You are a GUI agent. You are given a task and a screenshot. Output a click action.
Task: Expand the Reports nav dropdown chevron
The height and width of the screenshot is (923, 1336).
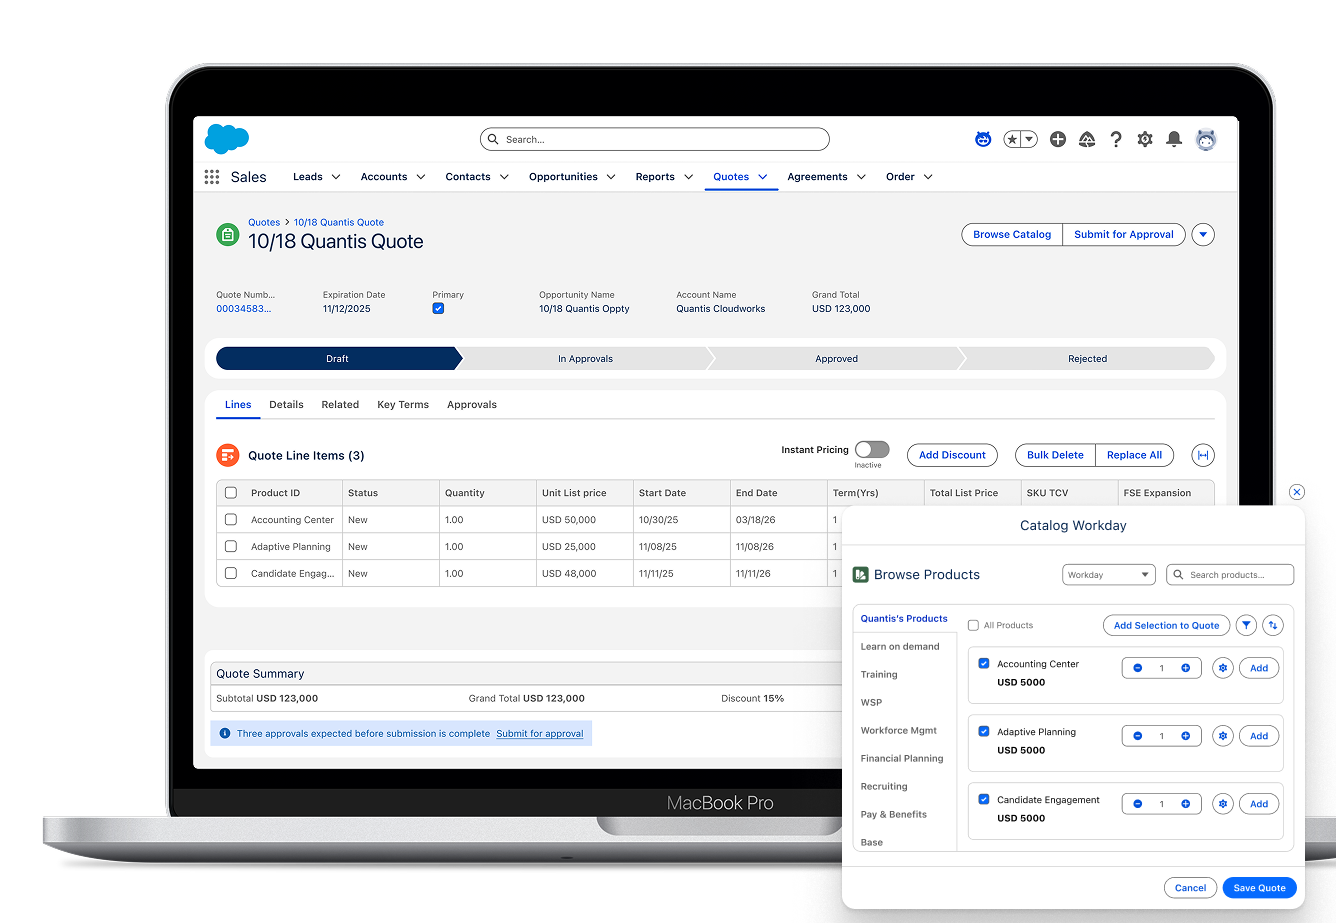tap(688, 177)
